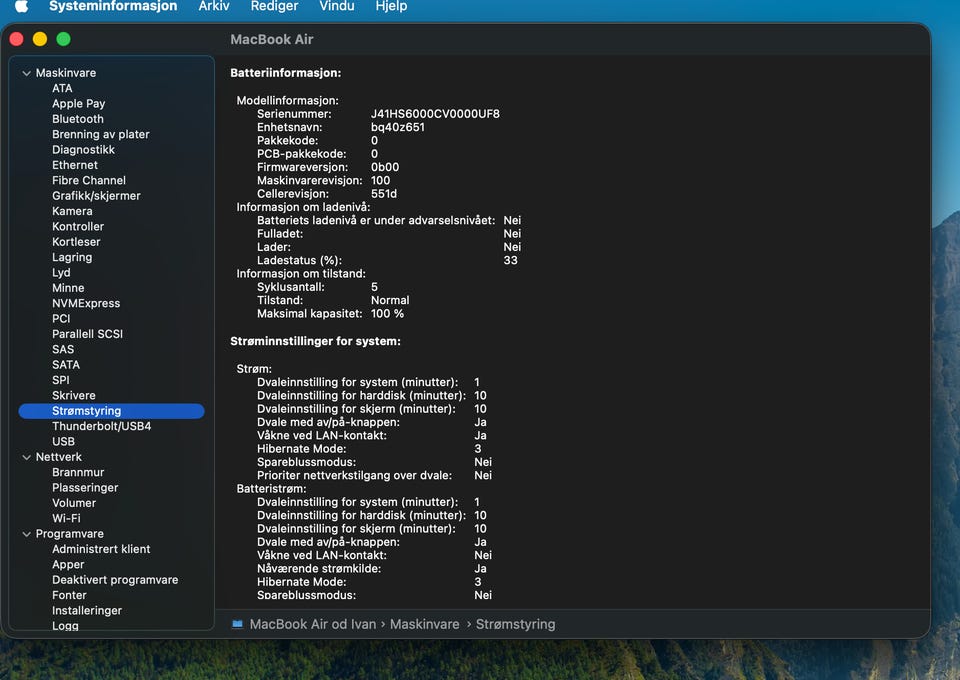Collapse the Nettverk section
960x680 pixels.
(x=26, y=457)
